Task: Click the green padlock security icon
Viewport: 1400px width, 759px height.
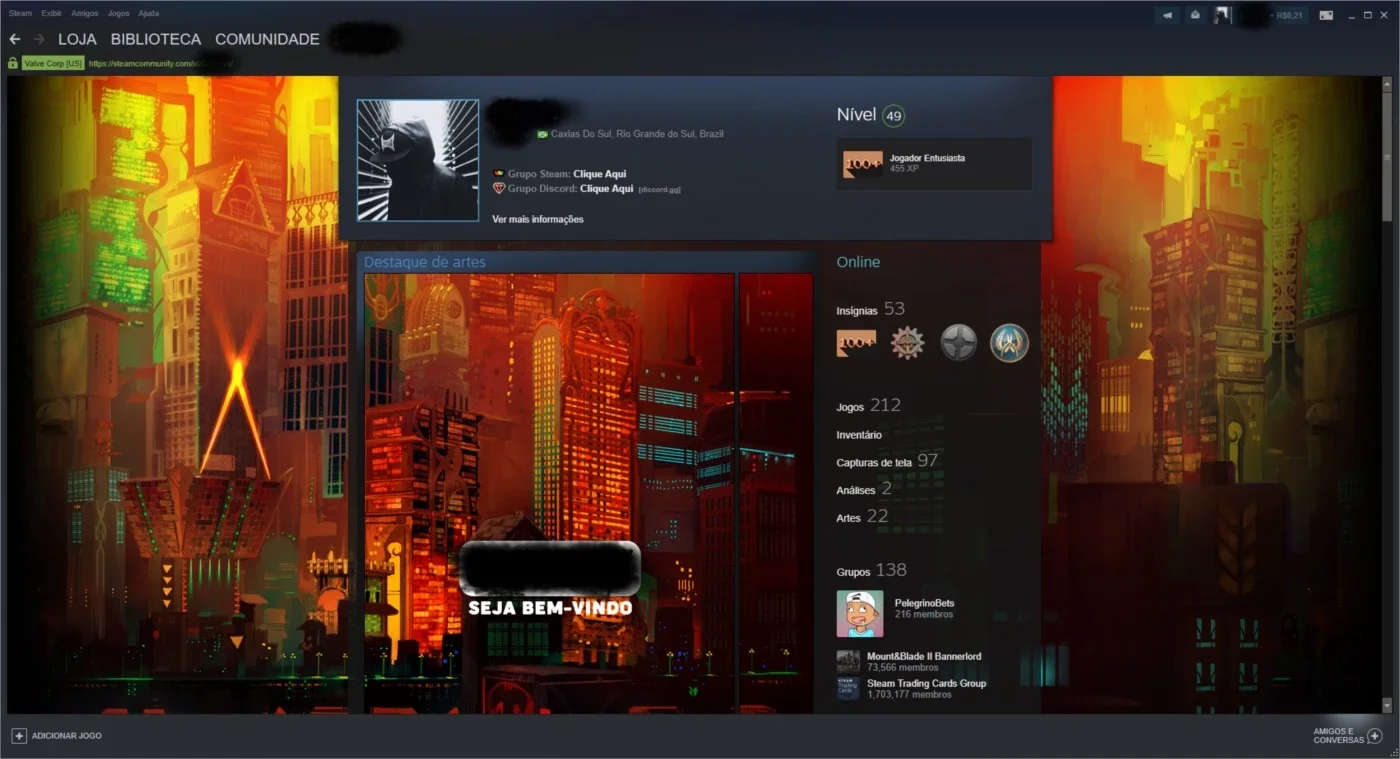Action: [13, 63]
